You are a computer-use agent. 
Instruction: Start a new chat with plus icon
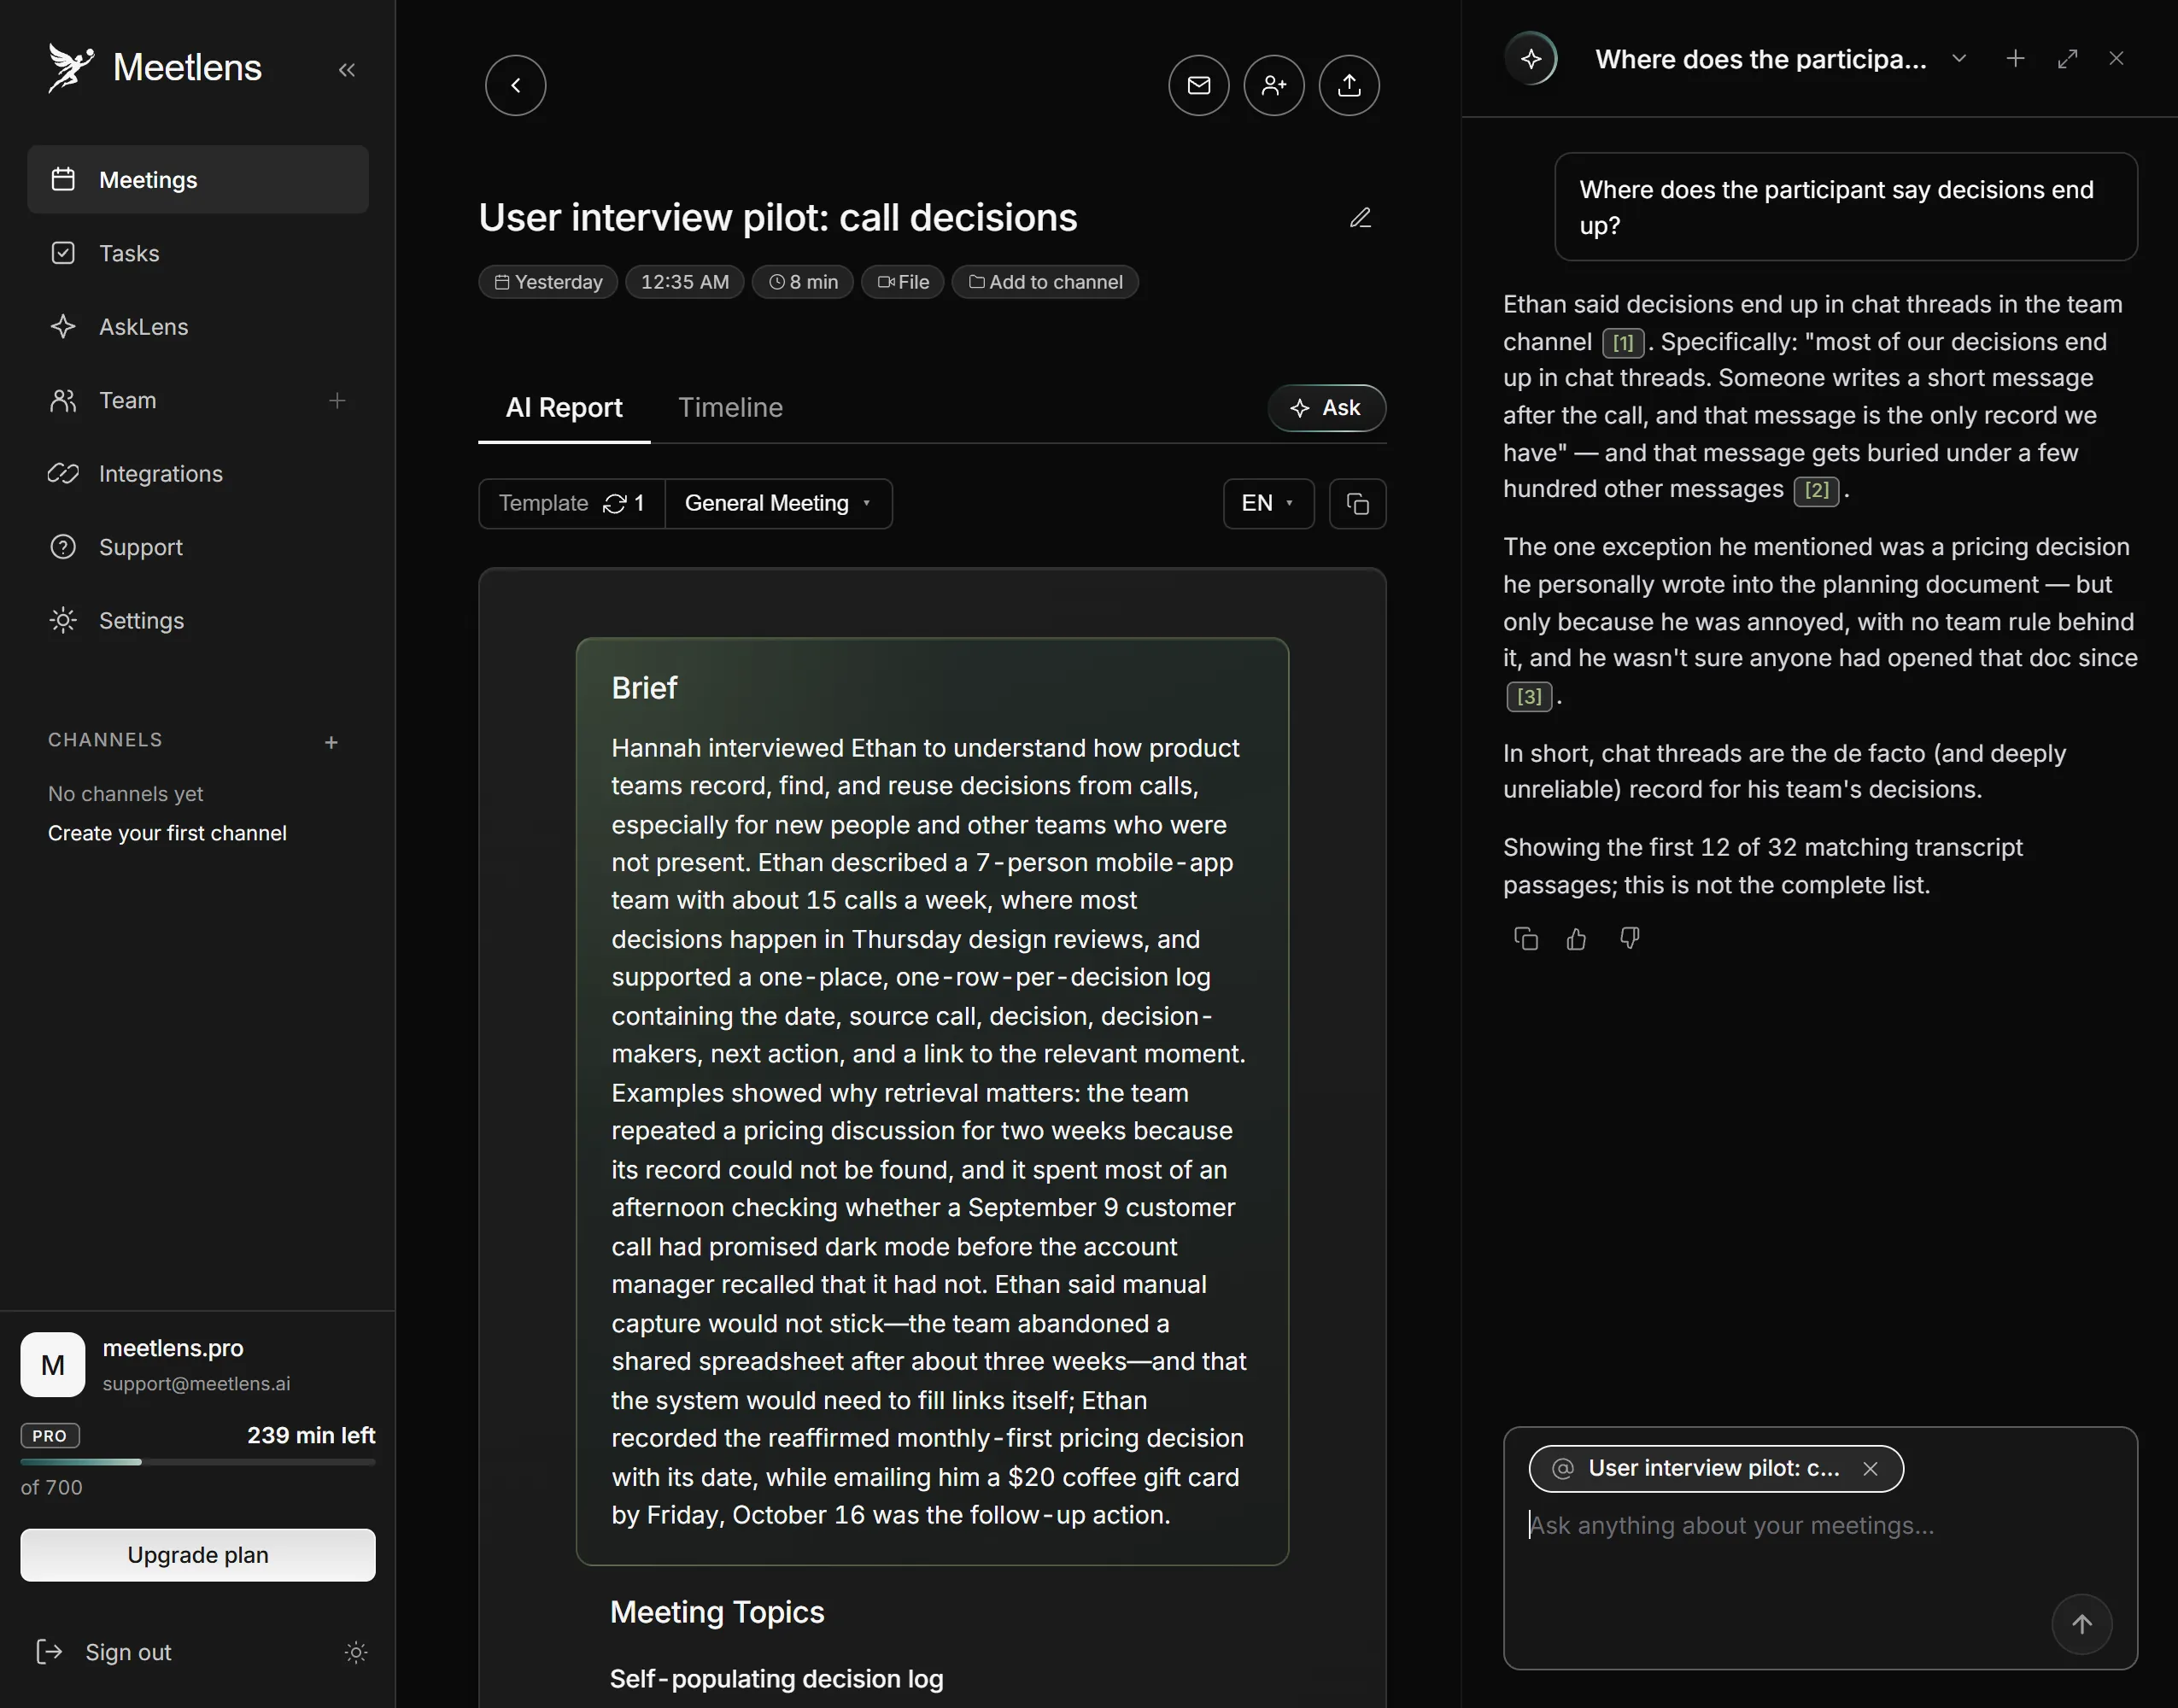coord(2016,59)
